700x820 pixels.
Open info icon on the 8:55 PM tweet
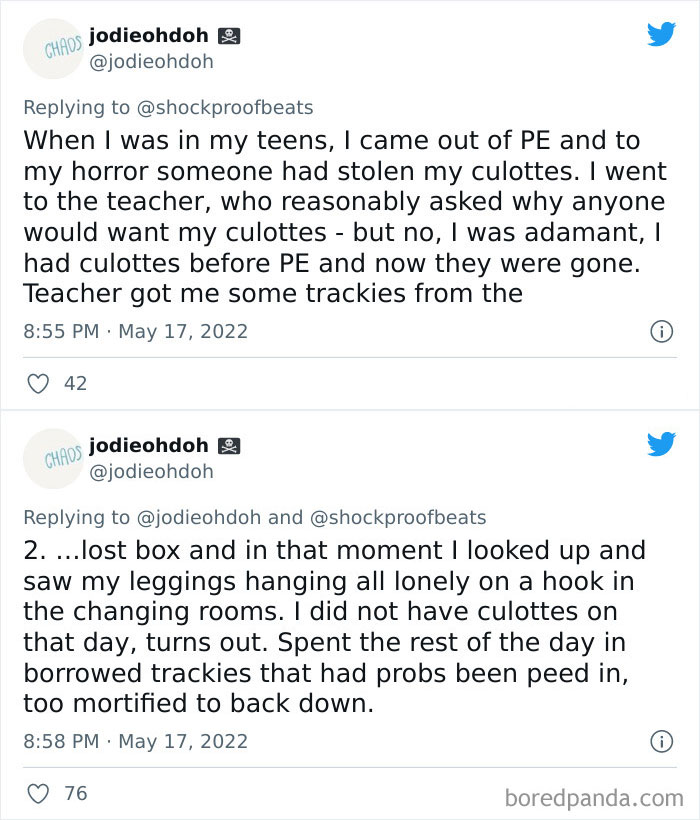tap(661, 331)
